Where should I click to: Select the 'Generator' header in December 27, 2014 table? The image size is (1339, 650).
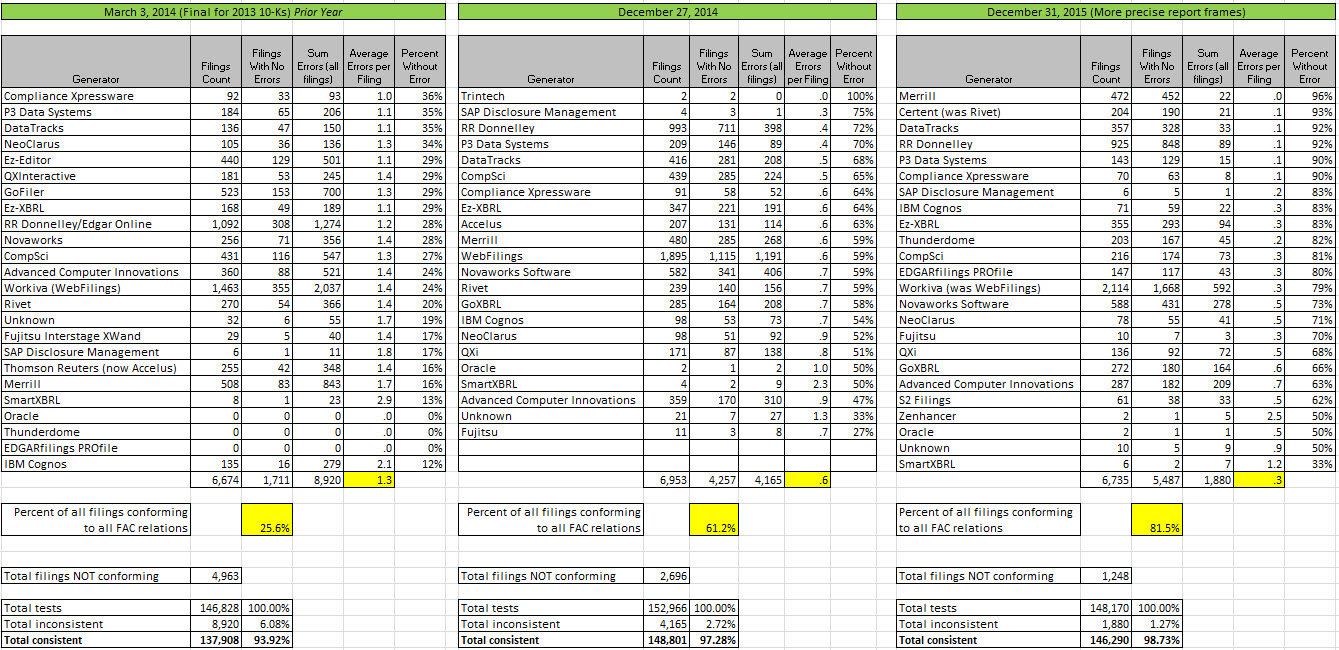click(x=549, y=62)
